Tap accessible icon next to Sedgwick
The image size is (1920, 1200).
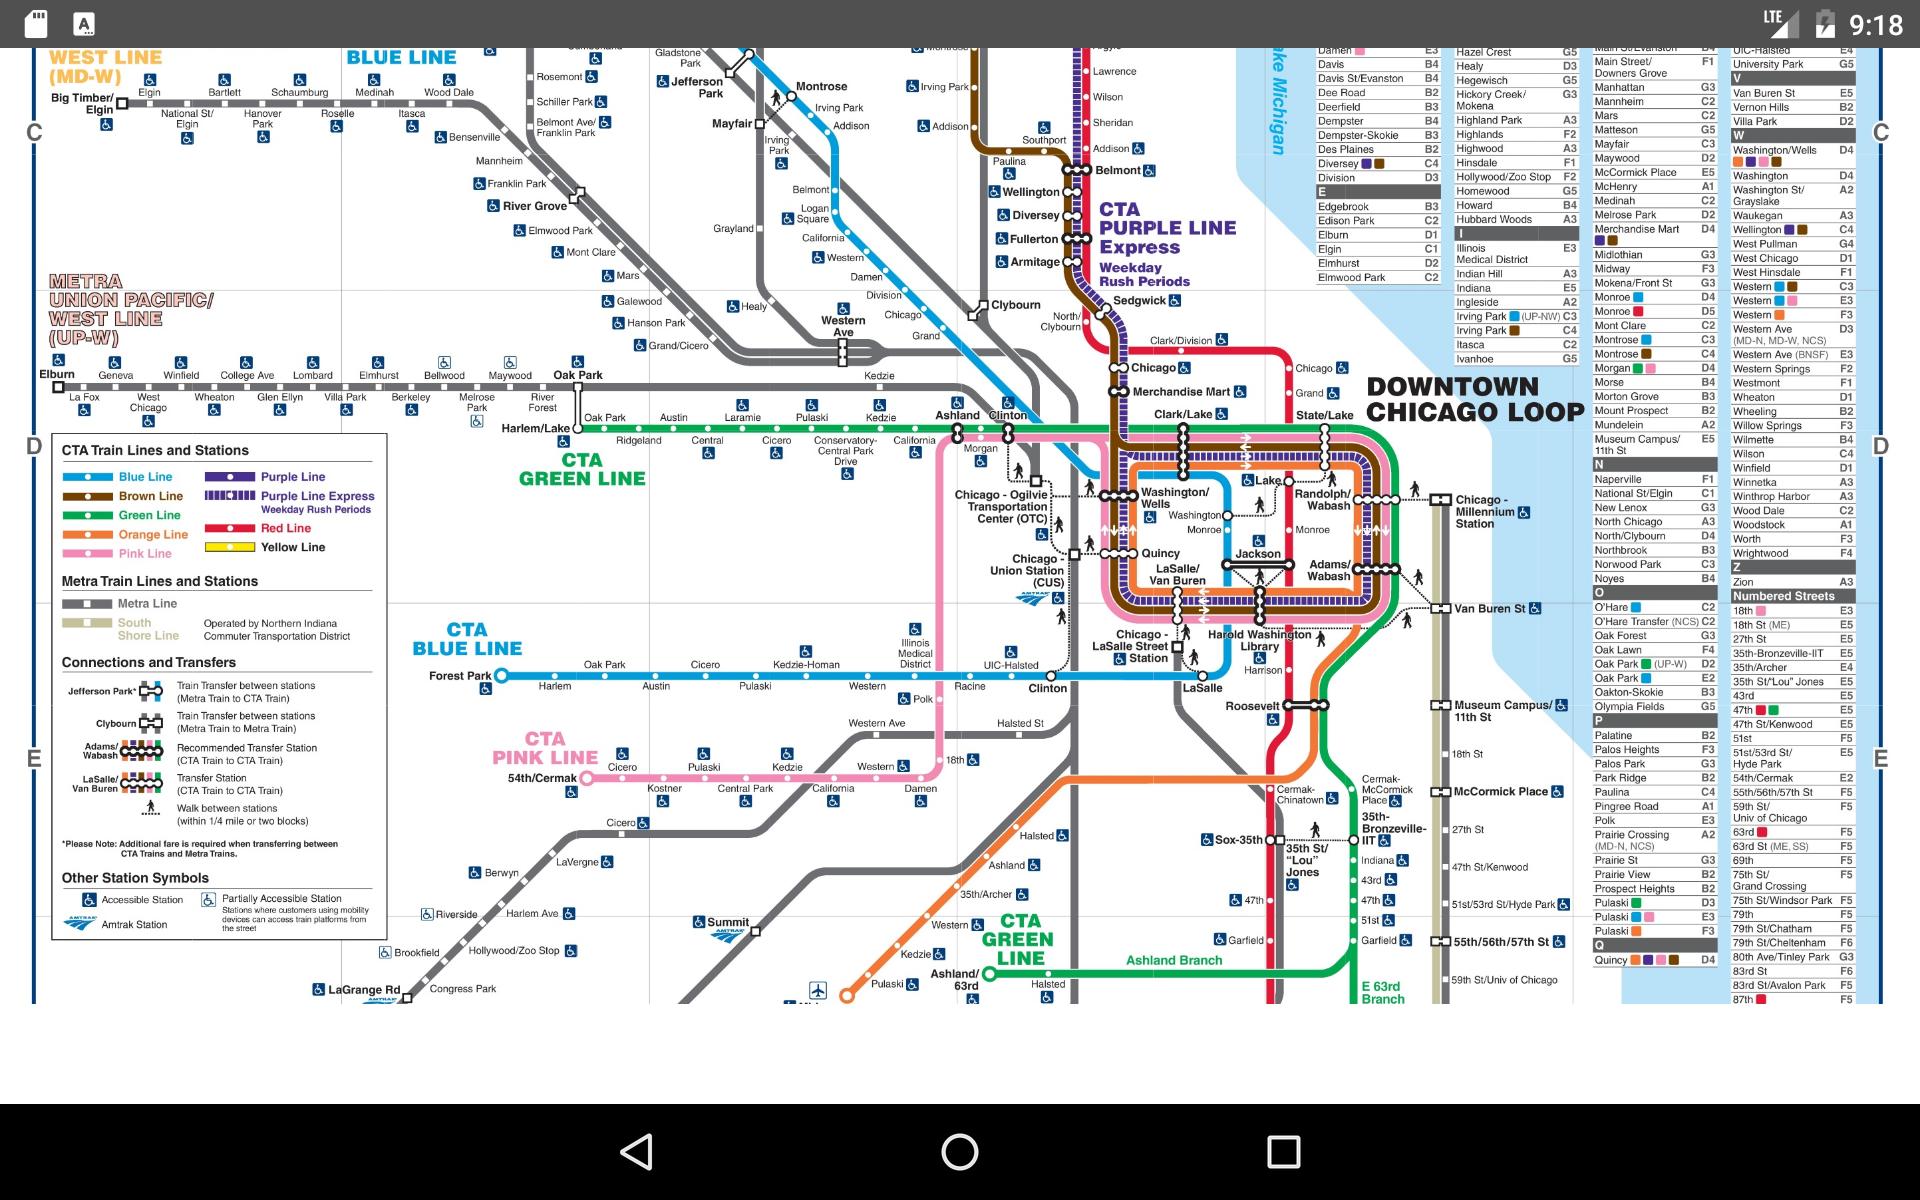click(1175, 301)
